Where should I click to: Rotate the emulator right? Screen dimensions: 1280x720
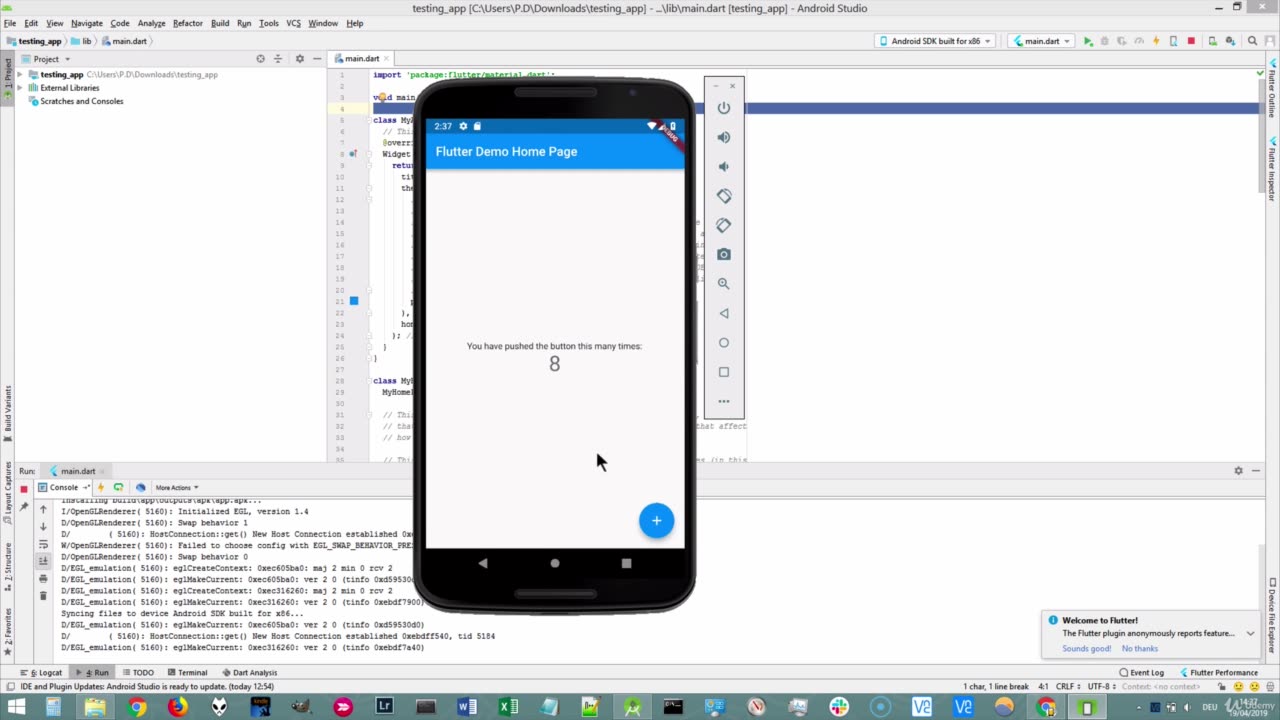[724, 225]
